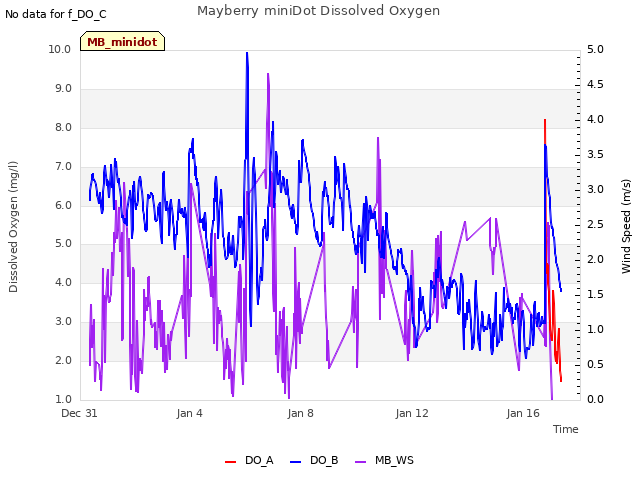Click the 3.5 wind speed axis value
The width and height of the screenshot is (640, 480).
pos(595,154)
